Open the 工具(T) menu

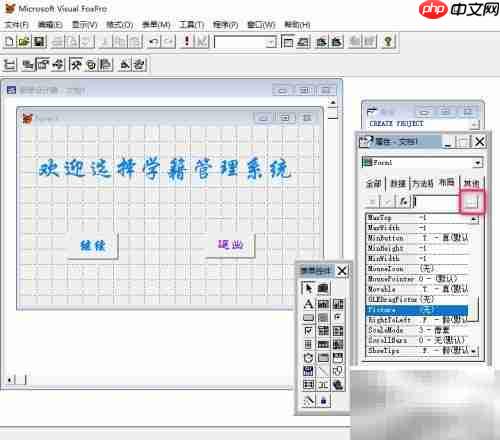tap(192, 25)
